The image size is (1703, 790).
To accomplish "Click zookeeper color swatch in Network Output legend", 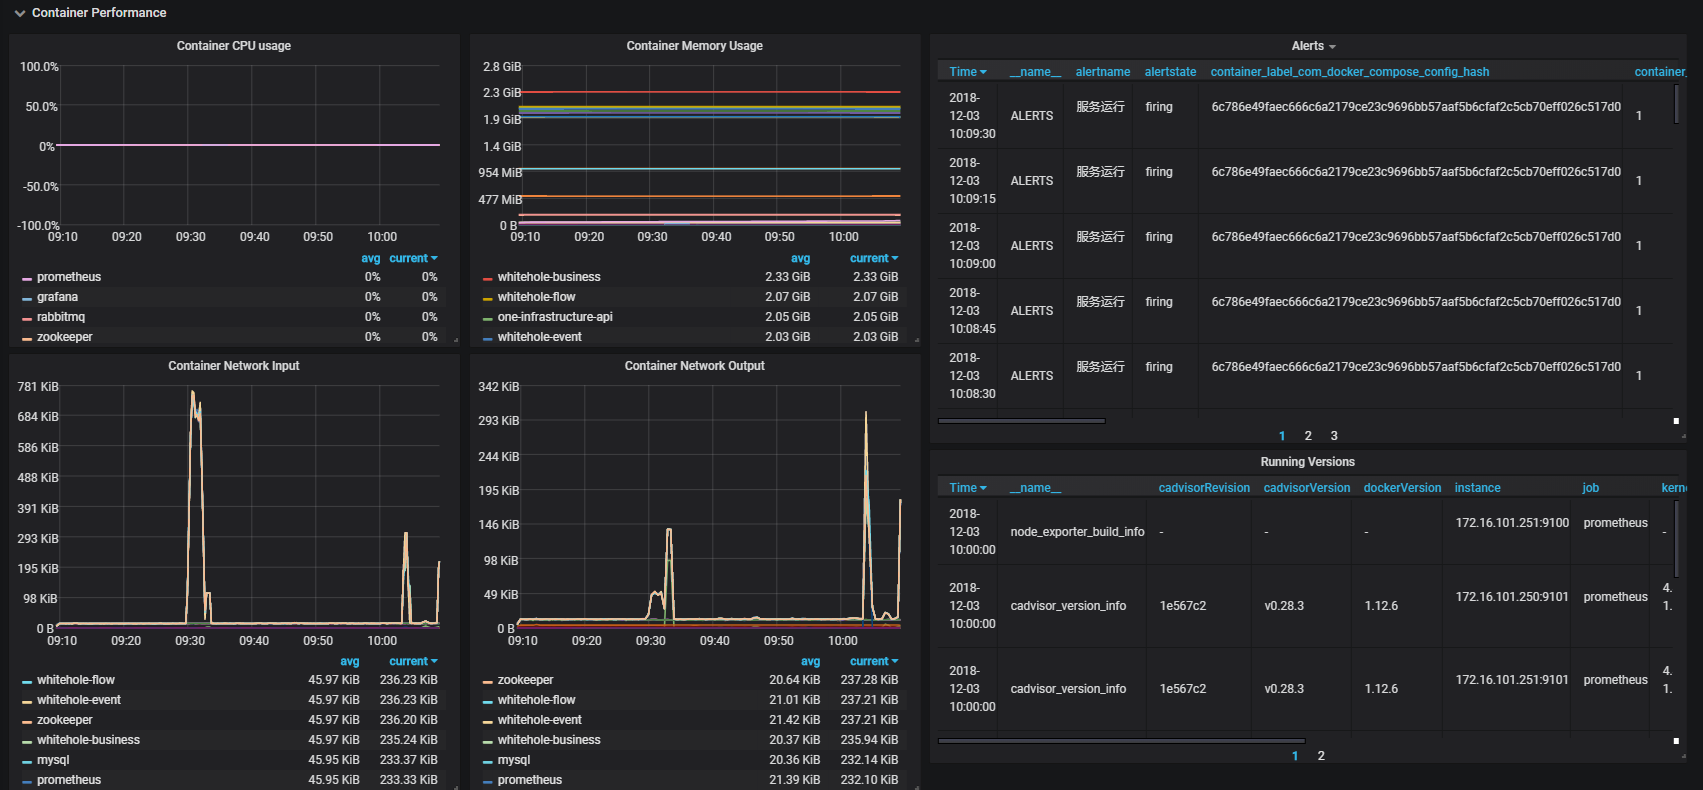I will tap(487, 681).
